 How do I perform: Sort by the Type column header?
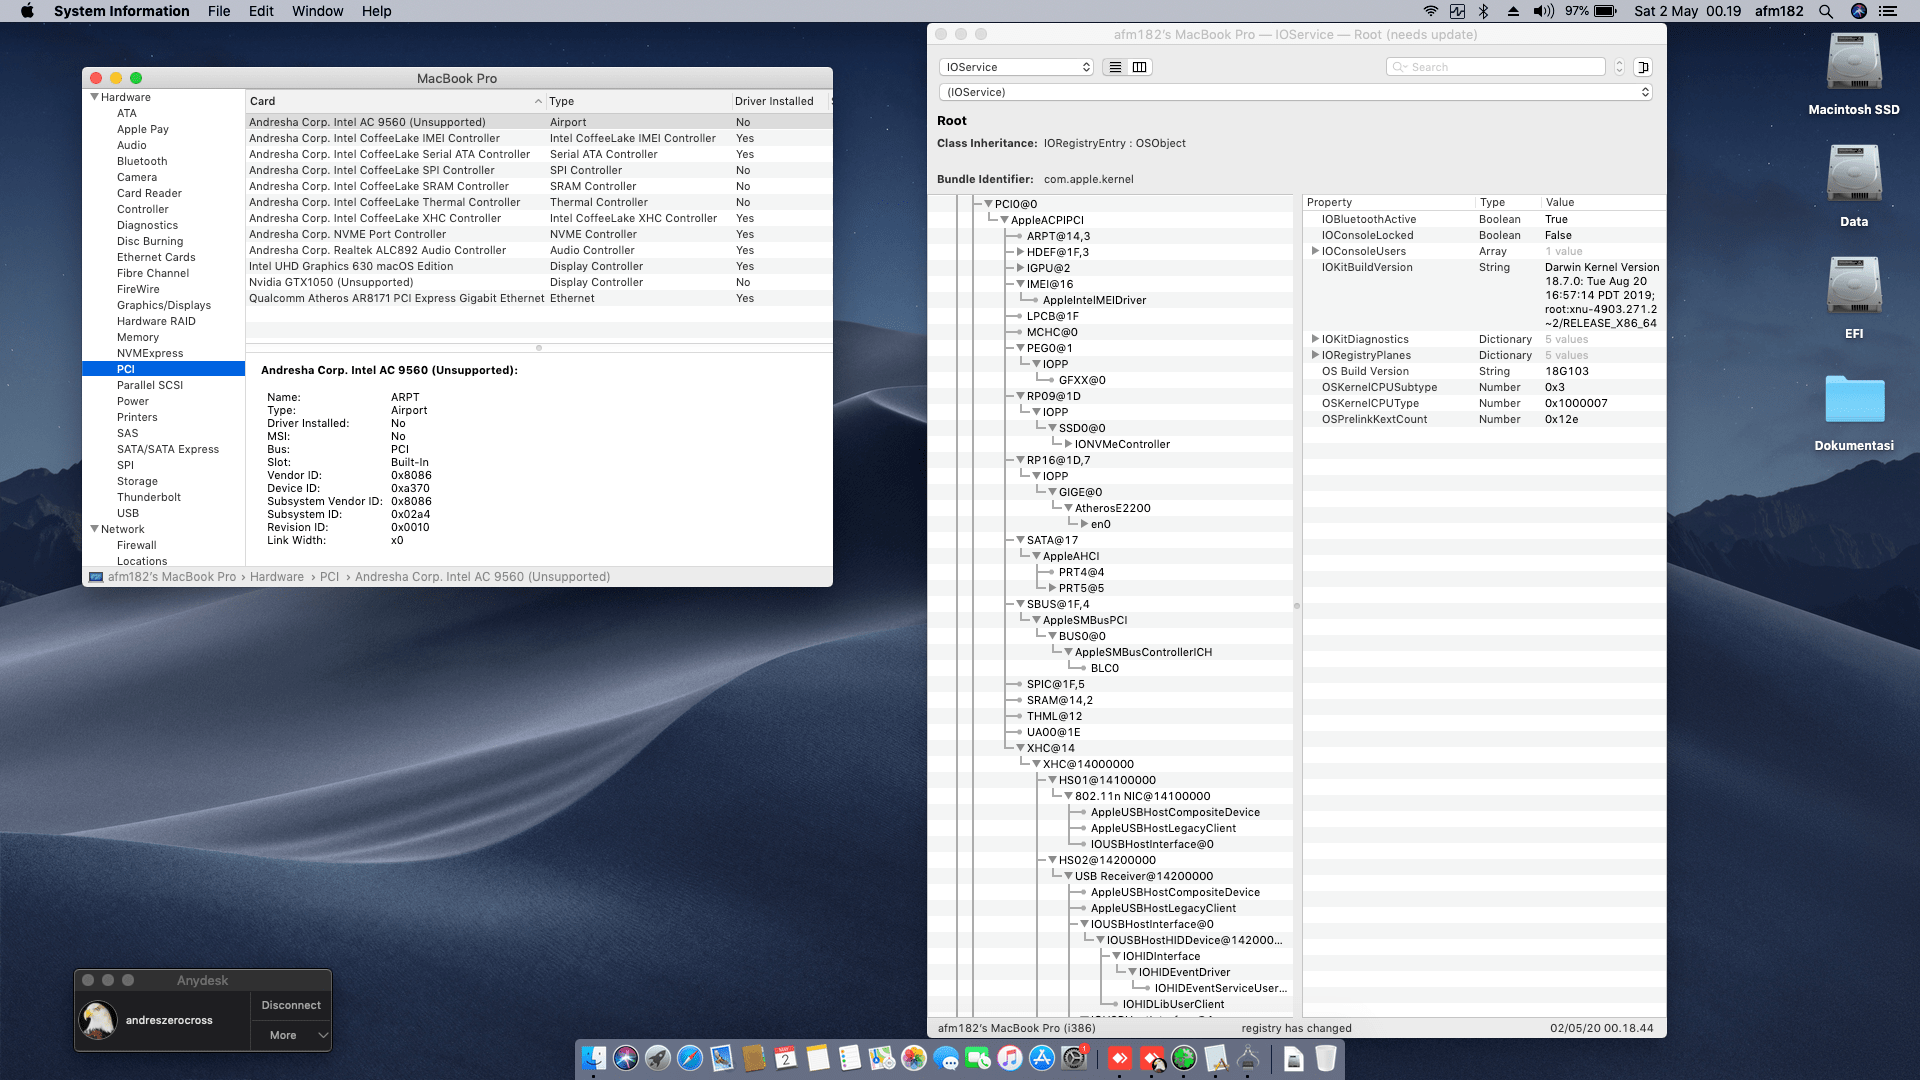[x=637, y=101]
